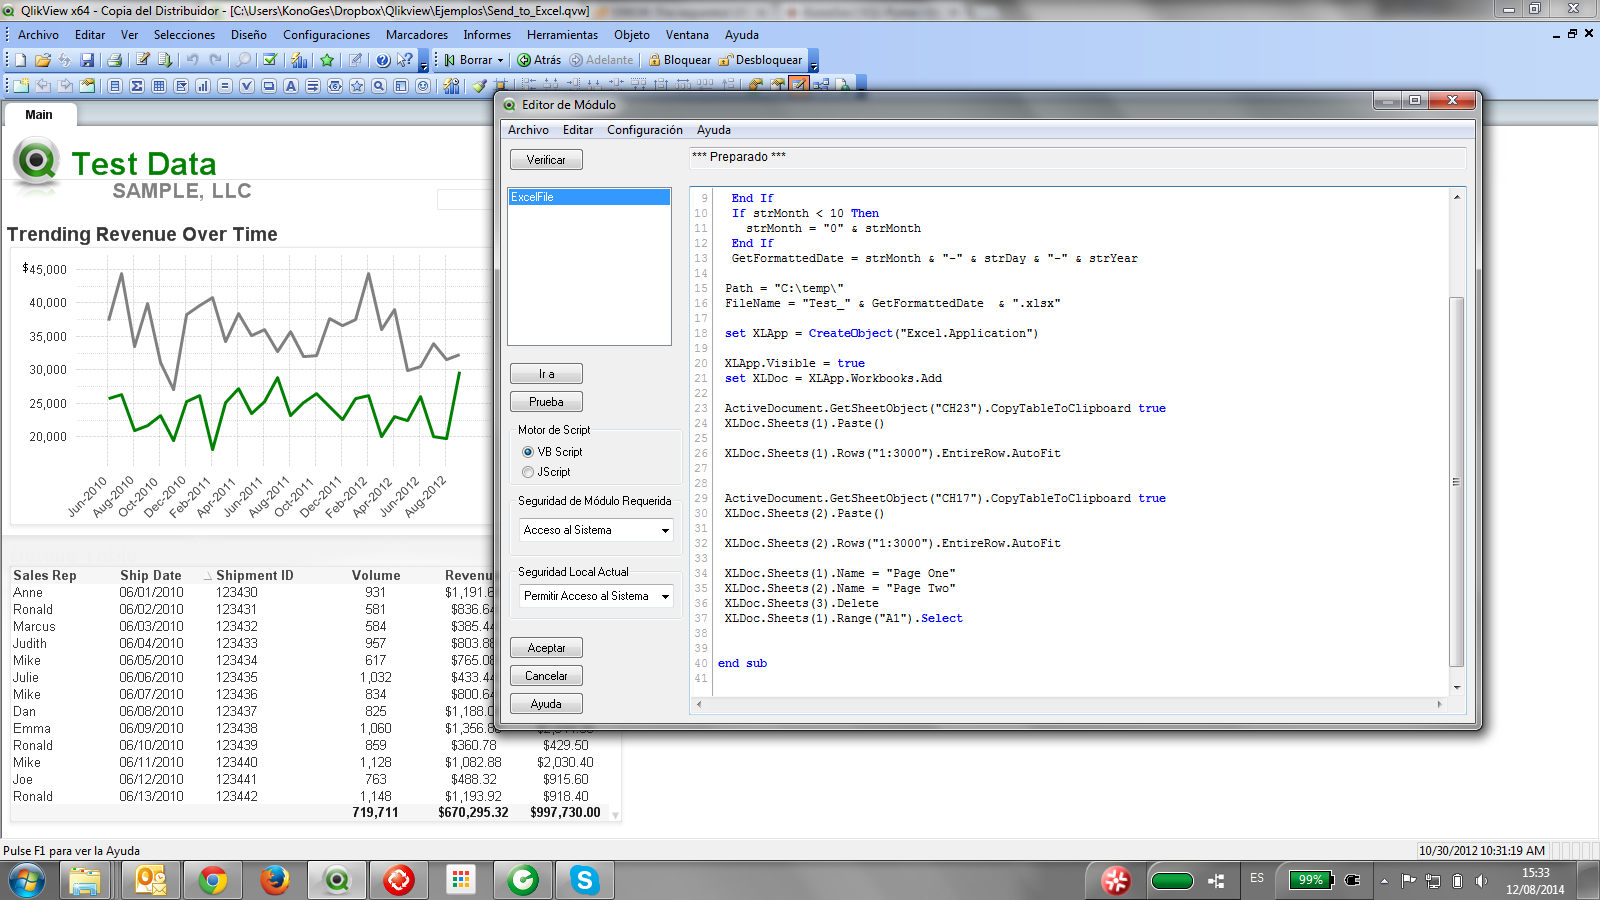Screen dimensions: 1600x900
Task: Click the Prueba button
Action: click(546, 402)
